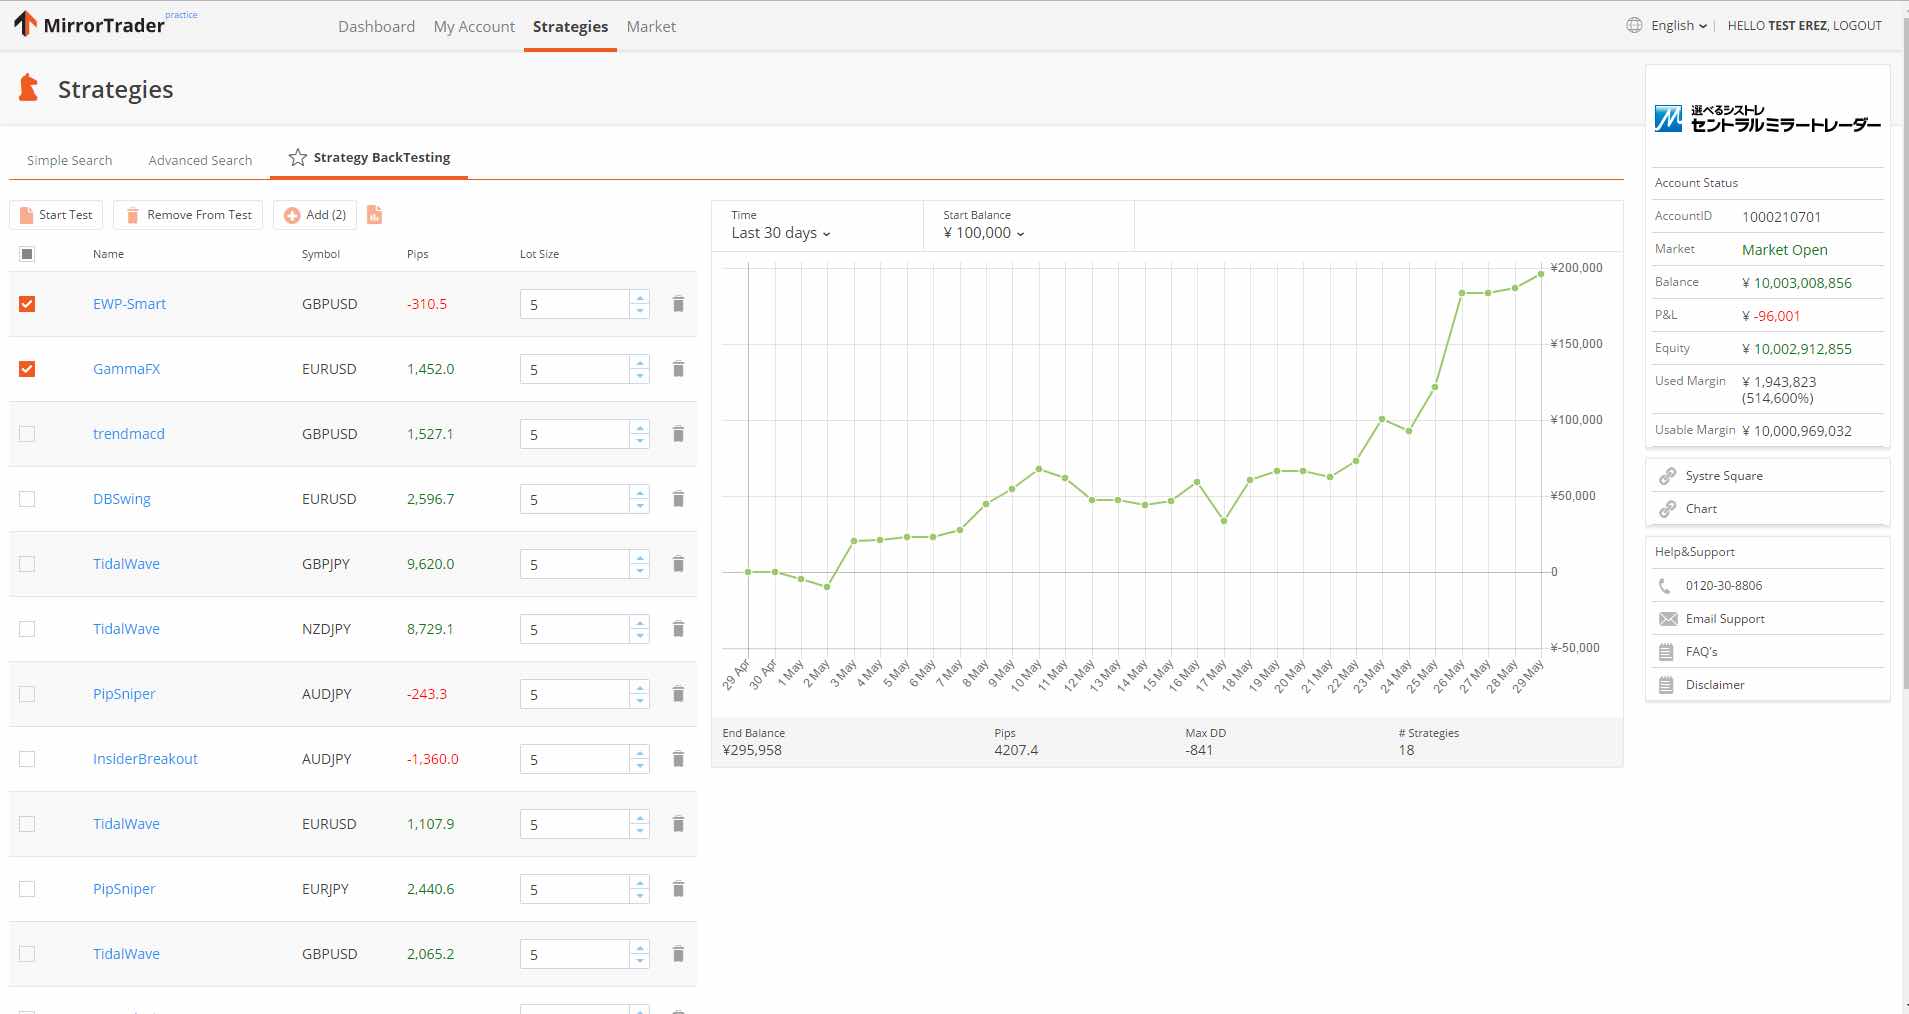Delete the EWP-Smart strategy row
The width and height of the screenshot is (1909, 1014).
click(x=678, y=304)
